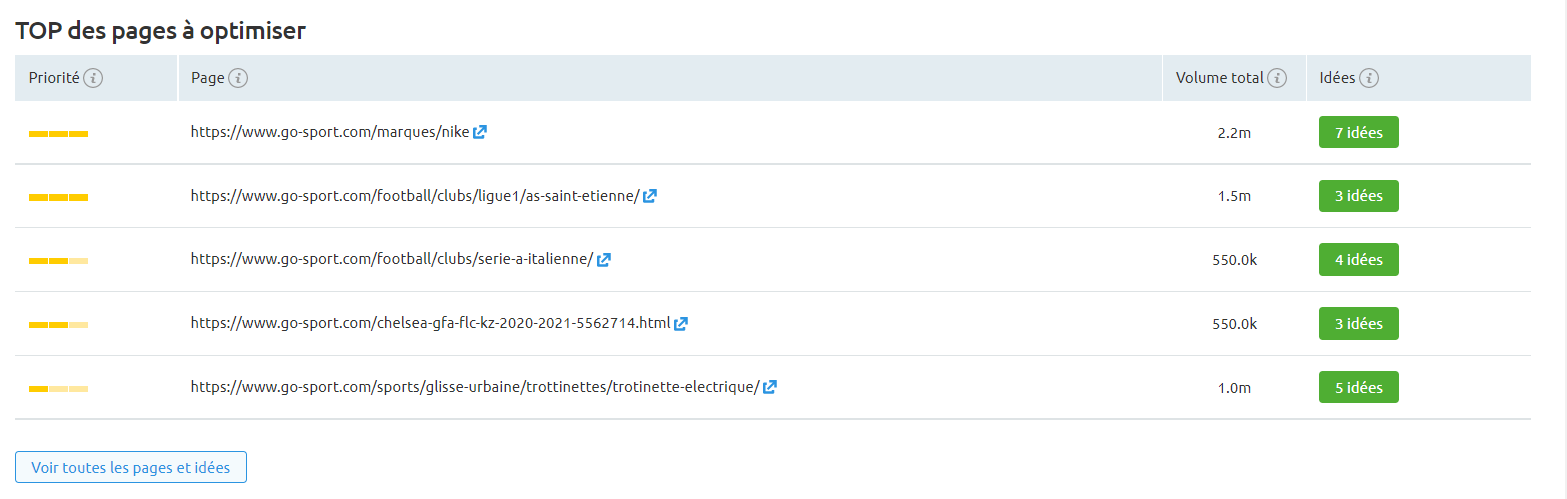Open external link icon for trotinette-electrique URL
1567x499 pixels.
click(x=770, y=387)
